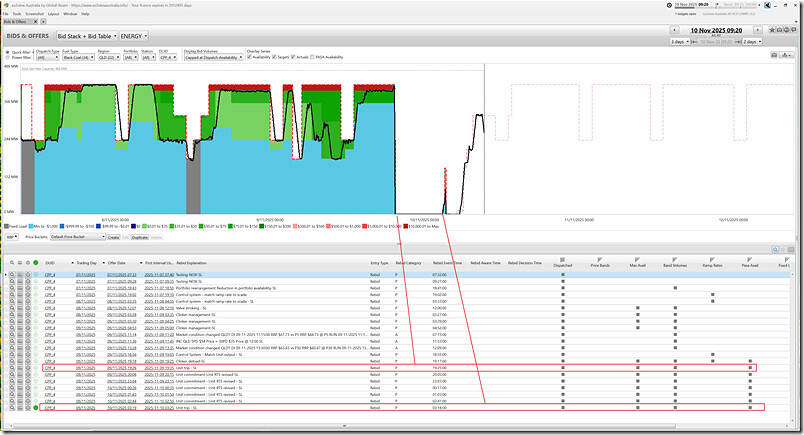This screenshot has width=804, height=435.
Task: Click the 10 Nov 2025 09:20 date heading
Action: pos(716,30)
